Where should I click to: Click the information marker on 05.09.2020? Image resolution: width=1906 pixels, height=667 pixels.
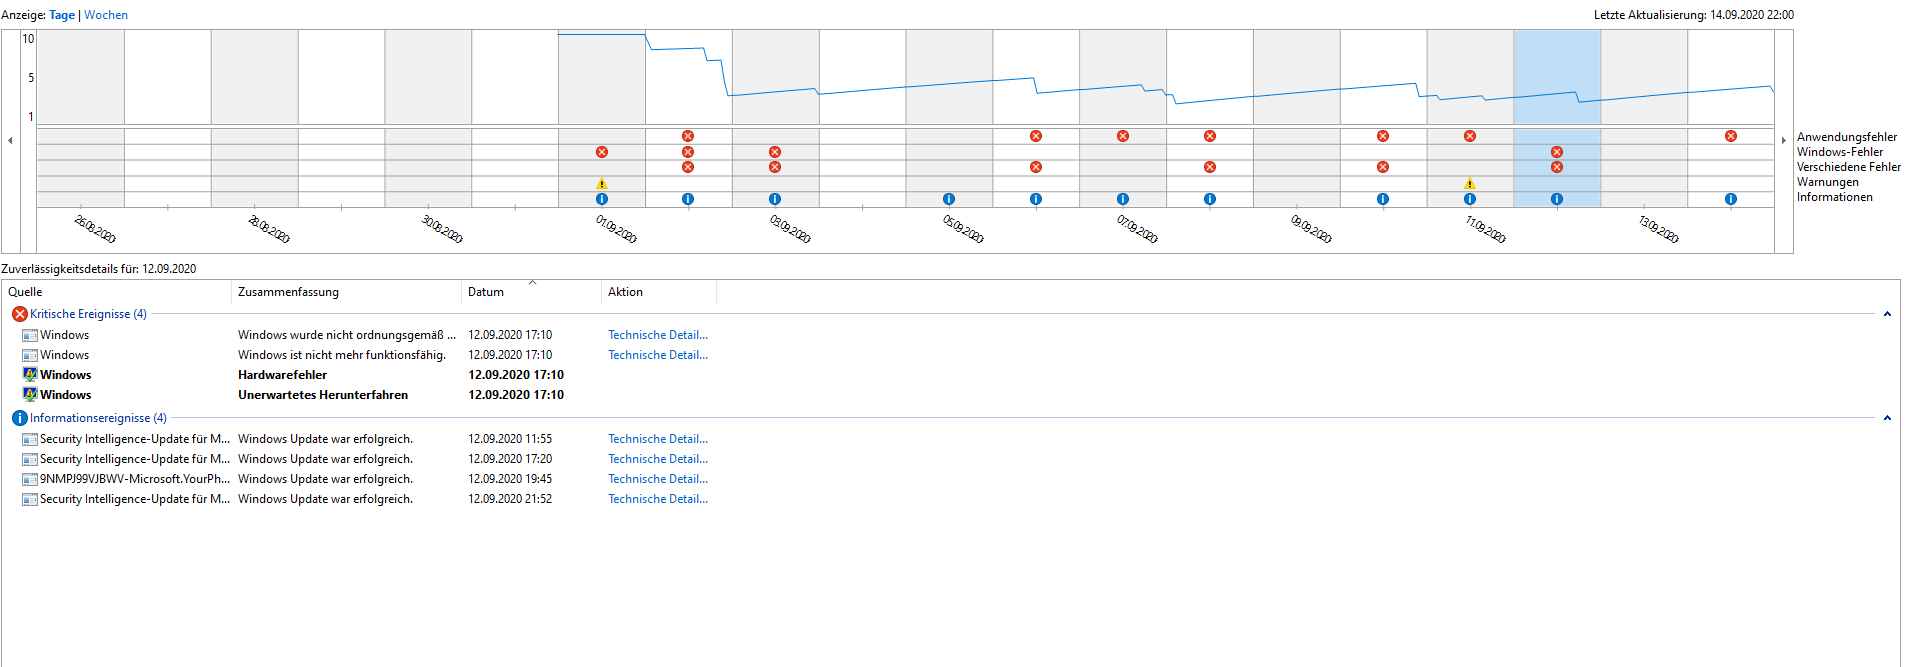tap(948, 198)
